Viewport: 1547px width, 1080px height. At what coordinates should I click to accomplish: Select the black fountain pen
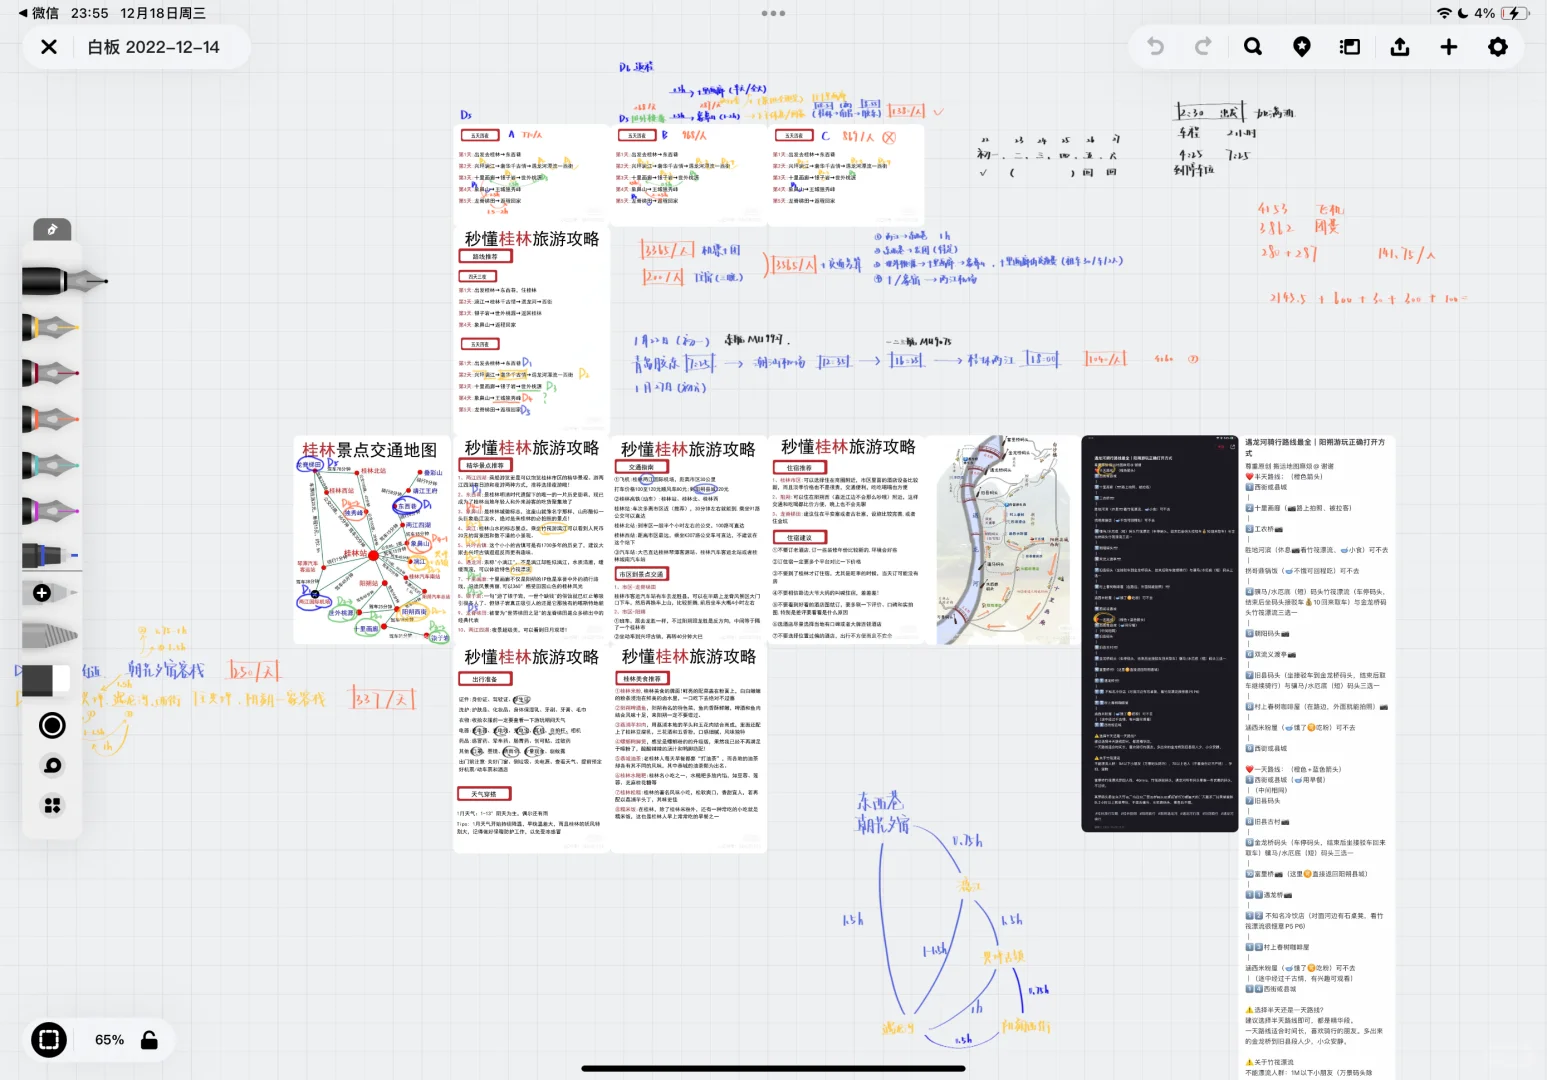pos(63,281)
